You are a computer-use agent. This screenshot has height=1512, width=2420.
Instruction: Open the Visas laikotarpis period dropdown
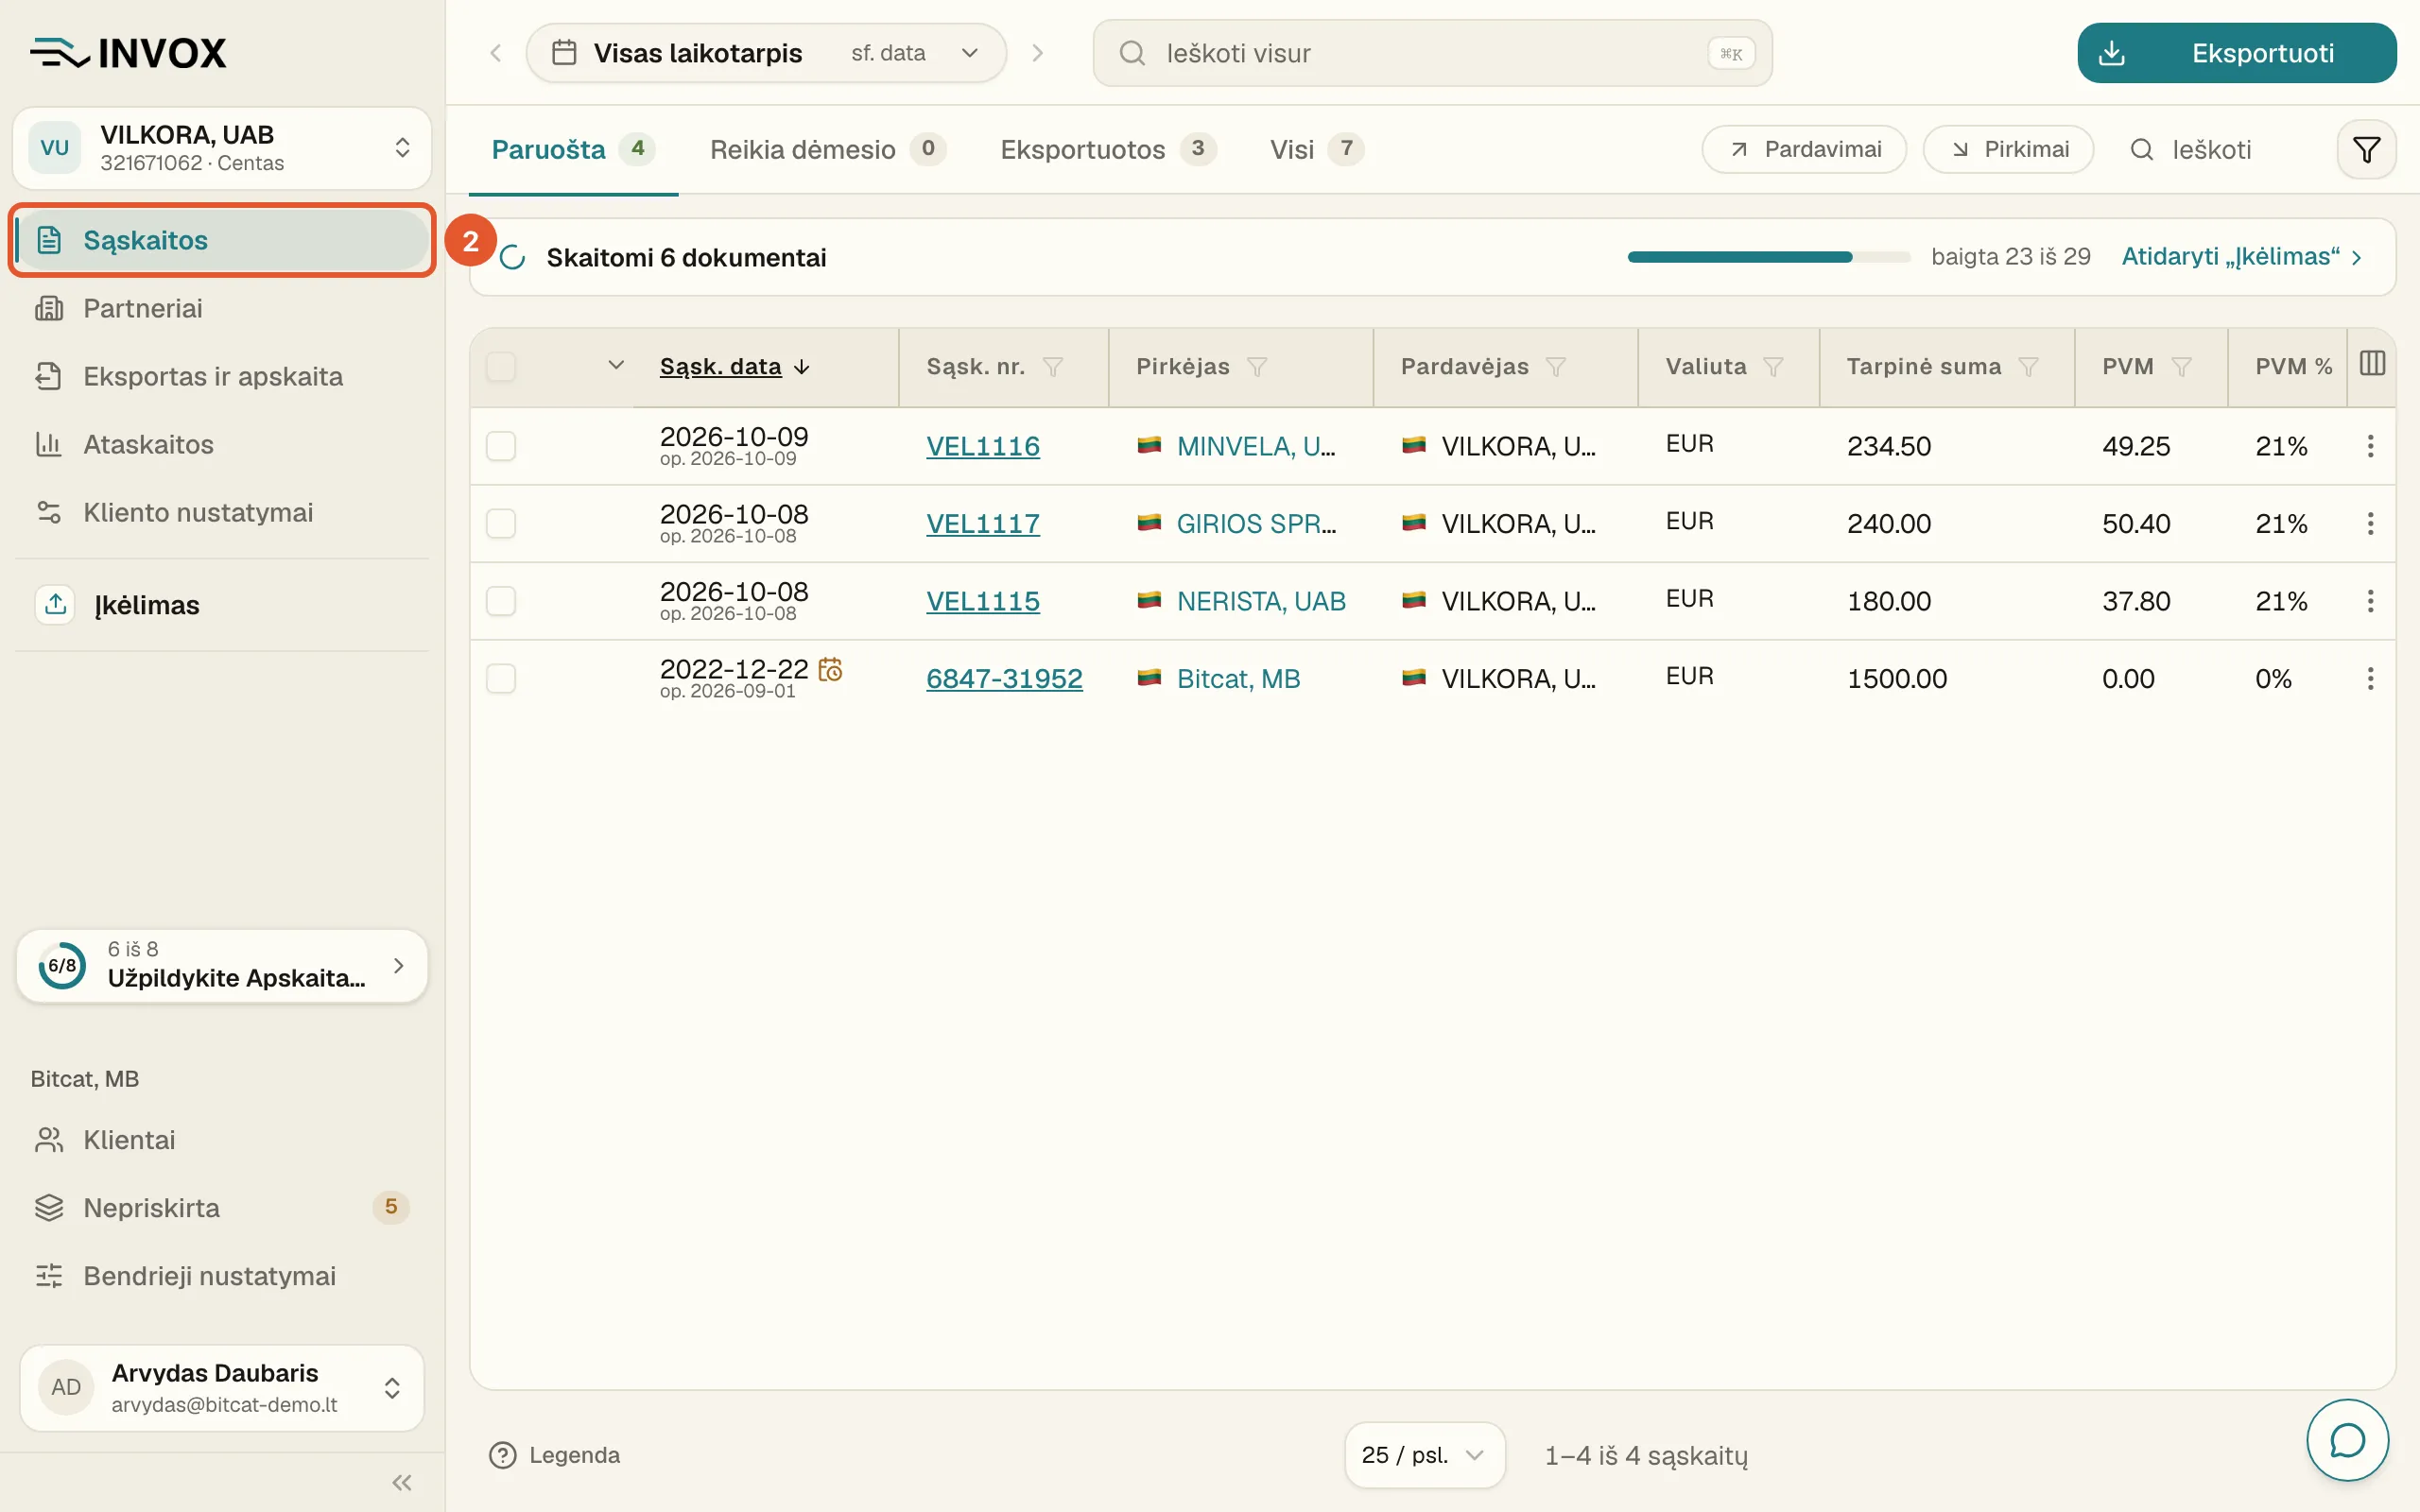tap(766, 53)
